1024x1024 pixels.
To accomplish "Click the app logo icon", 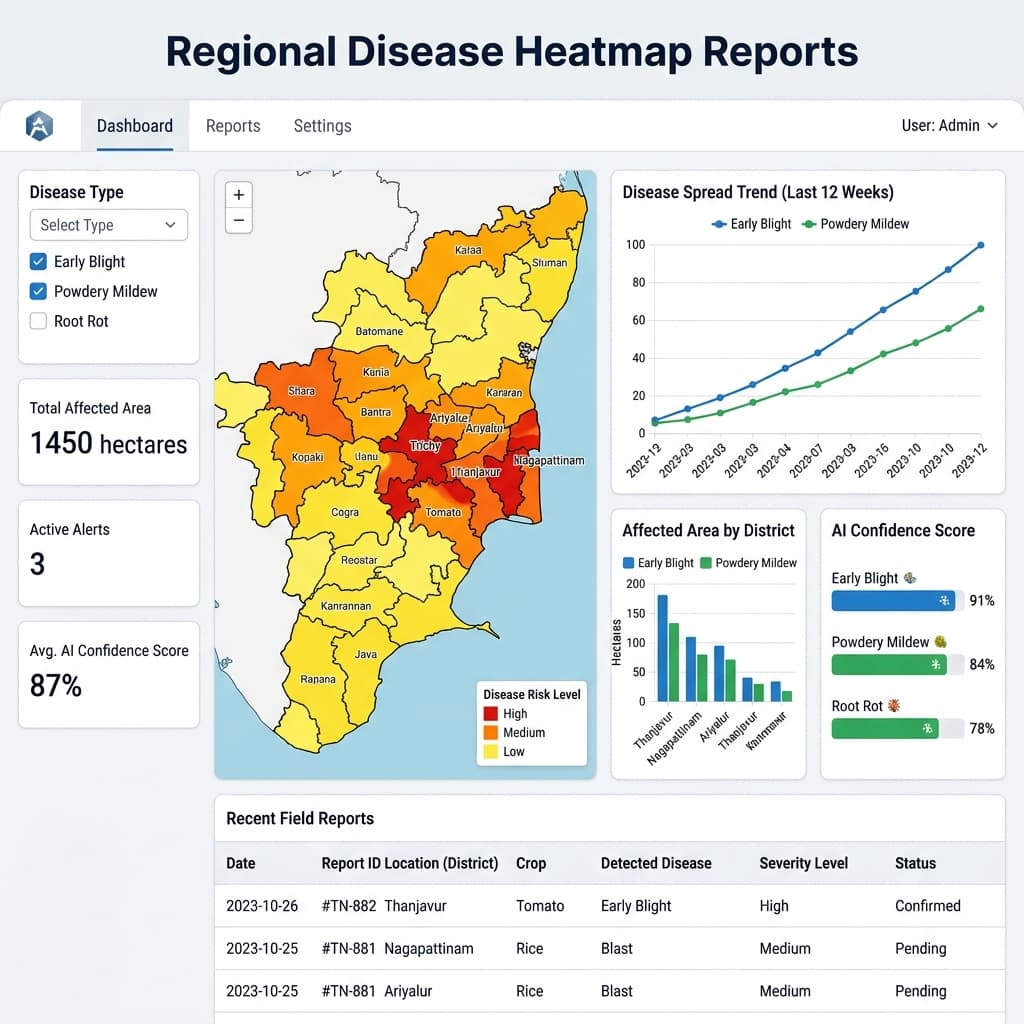I will [39, 125].
